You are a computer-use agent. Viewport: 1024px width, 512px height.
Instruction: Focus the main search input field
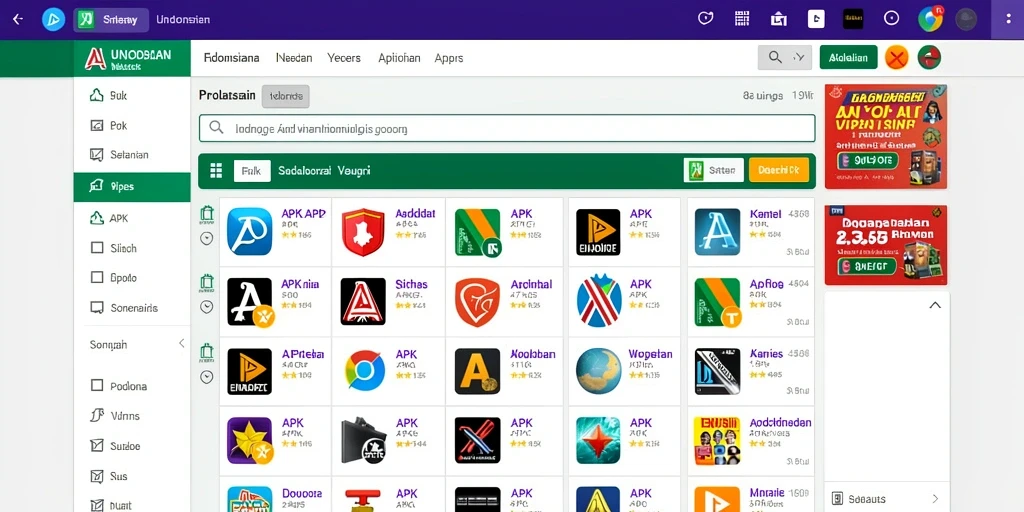(507, 129)
